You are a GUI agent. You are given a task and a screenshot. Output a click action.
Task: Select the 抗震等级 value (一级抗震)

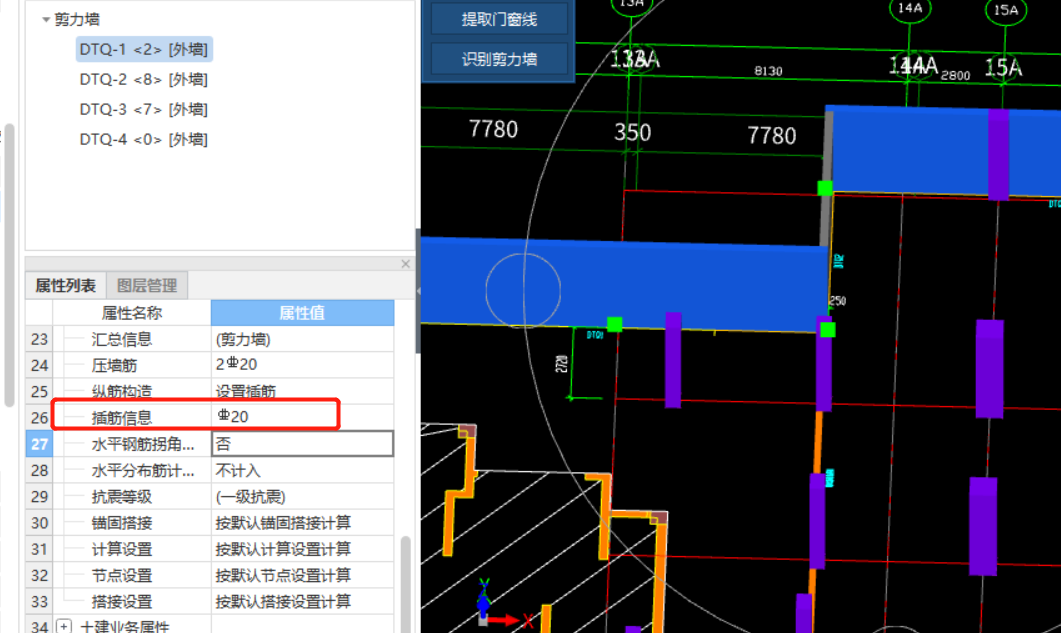tap(302, 496)
